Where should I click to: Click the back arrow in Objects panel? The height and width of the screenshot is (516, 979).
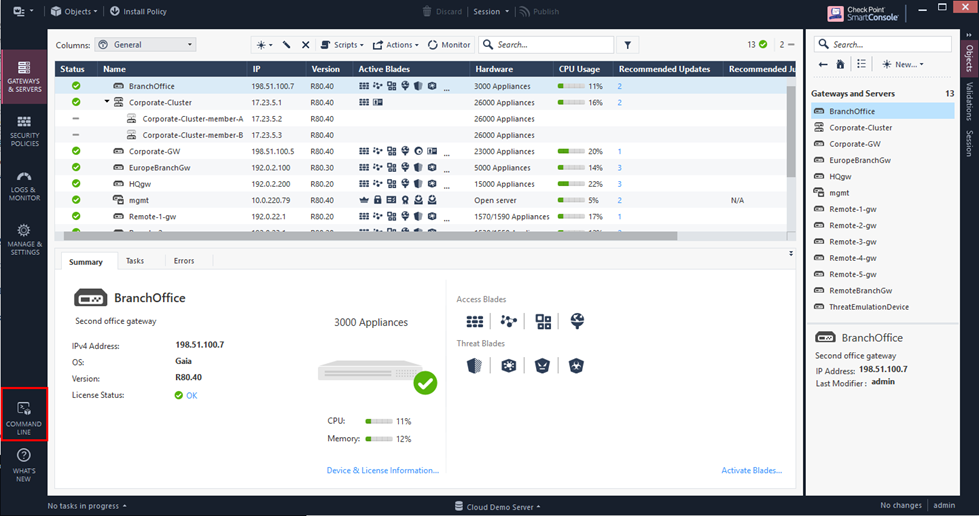(x=823, y=64)
